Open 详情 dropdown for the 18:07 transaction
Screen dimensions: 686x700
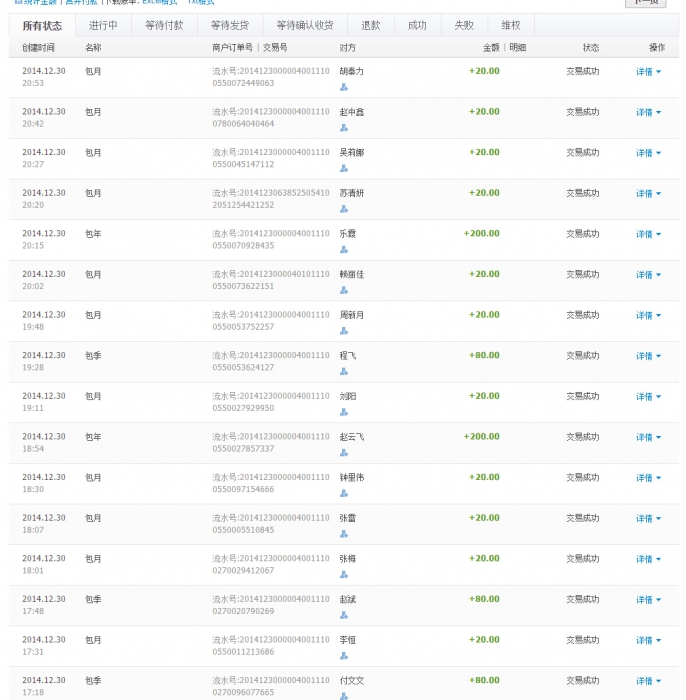(648, 519)
